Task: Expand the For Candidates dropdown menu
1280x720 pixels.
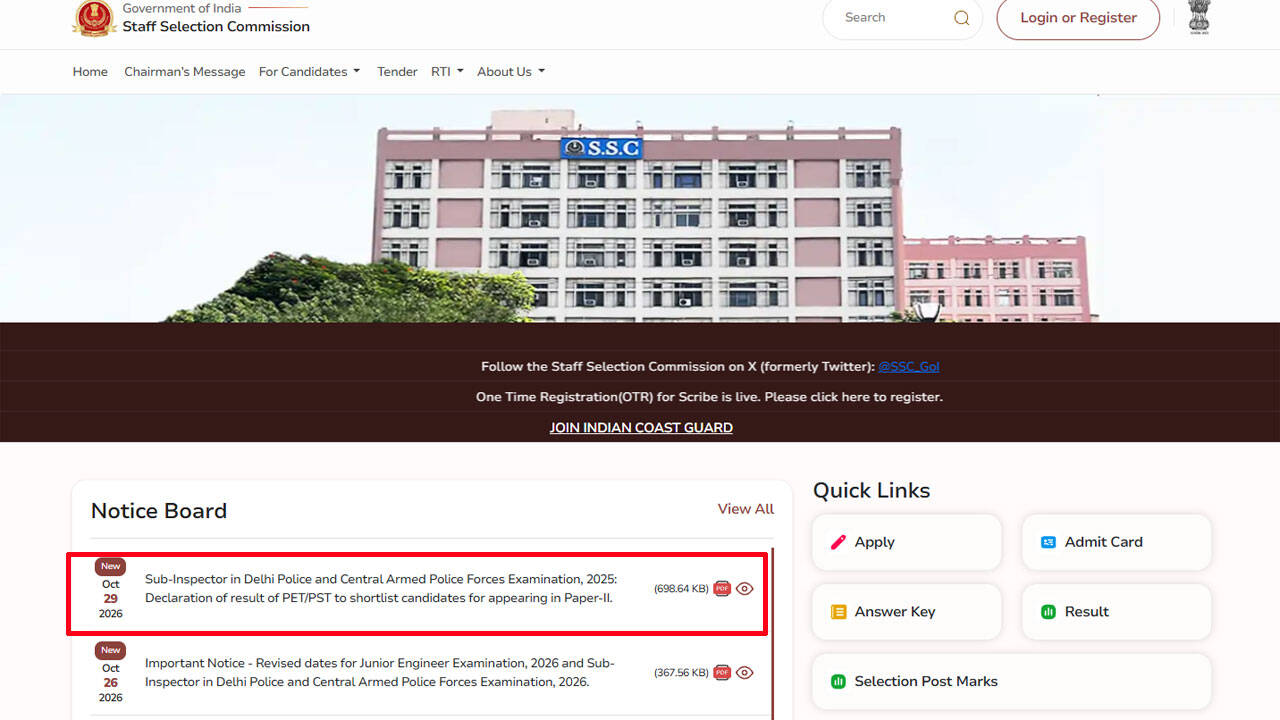Action: 309,72
